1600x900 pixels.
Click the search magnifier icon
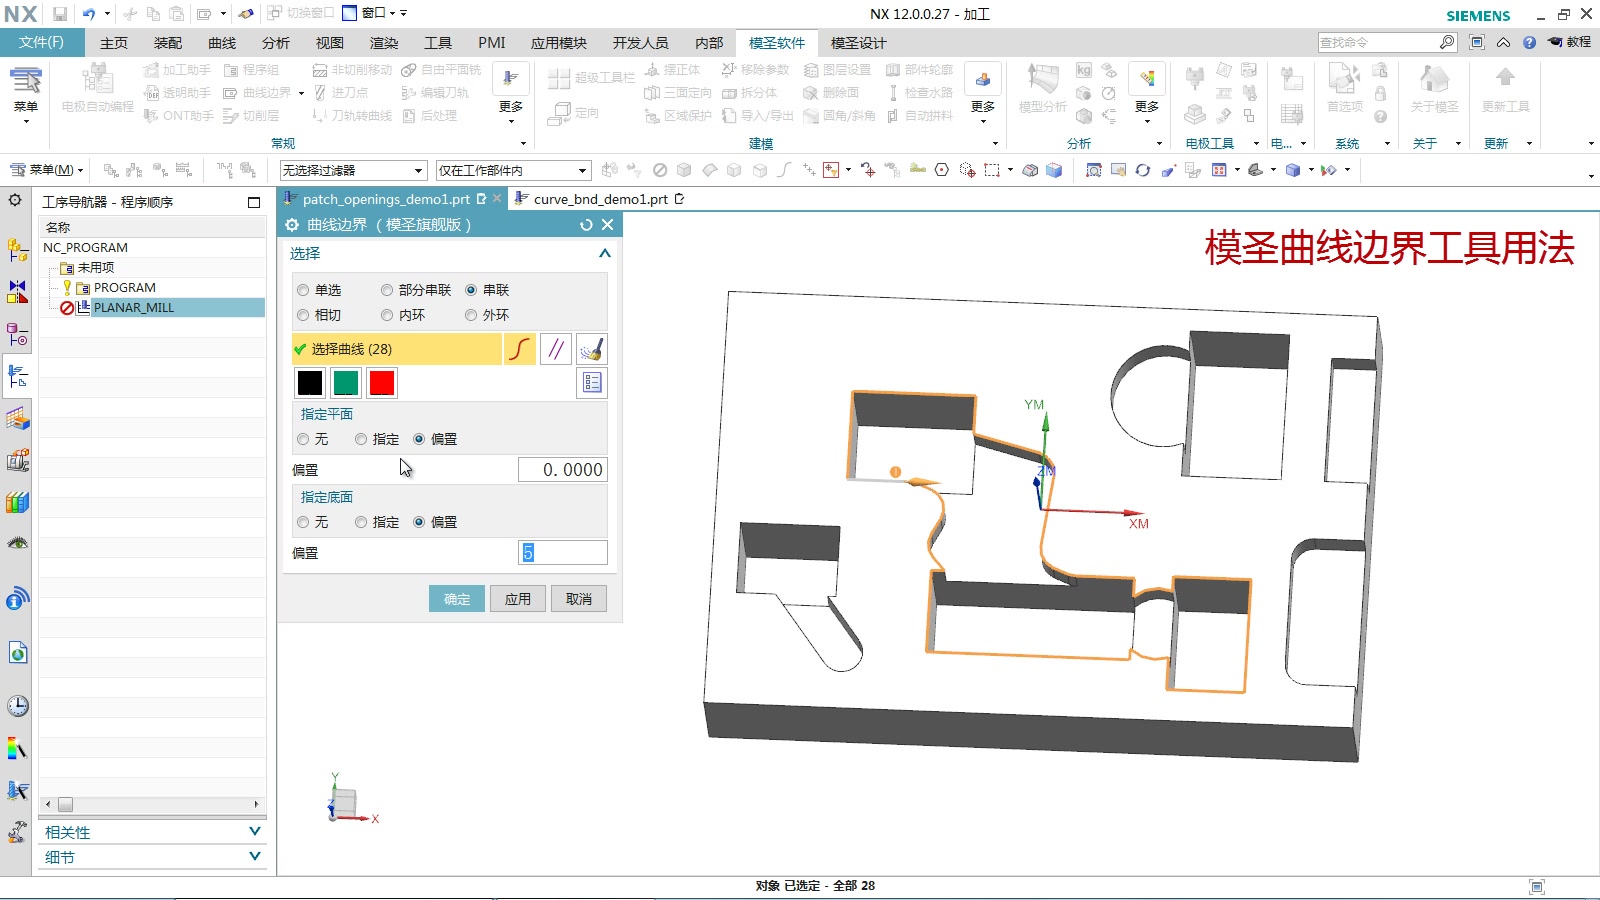click(1447, 42)
